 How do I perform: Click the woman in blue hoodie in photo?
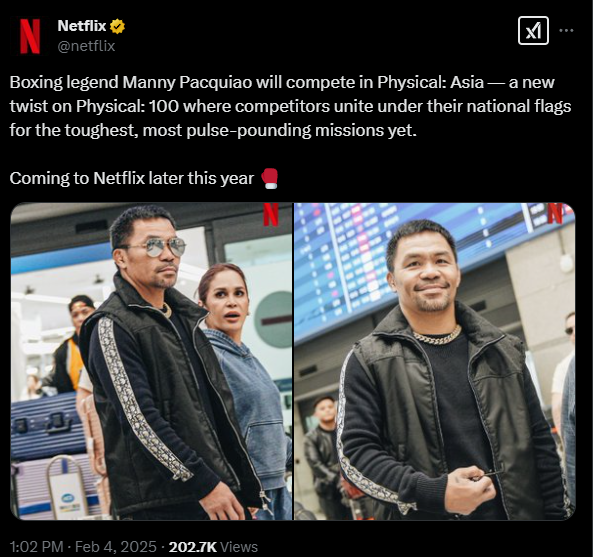point(242,378)
